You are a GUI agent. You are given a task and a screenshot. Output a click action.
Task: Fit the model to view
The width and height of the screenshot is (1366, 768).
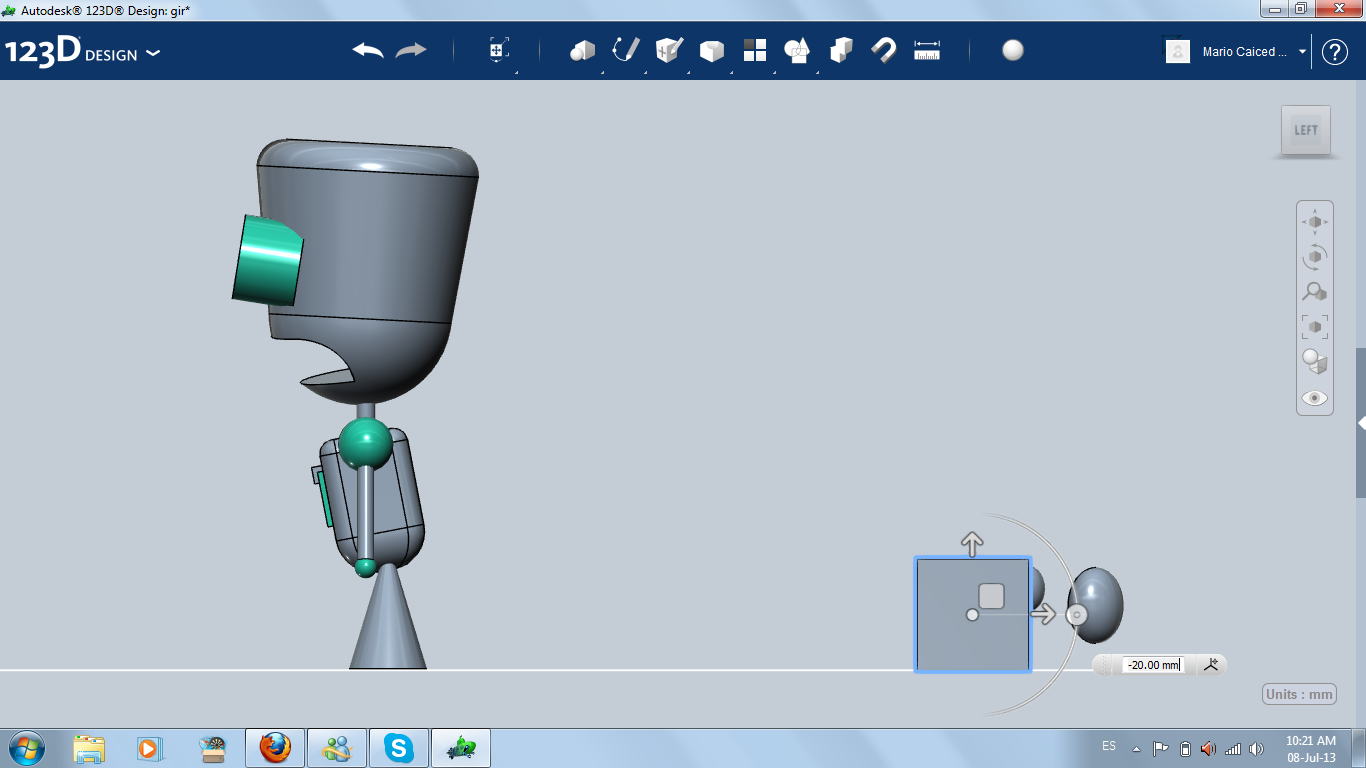click(x=1315, y=326)
